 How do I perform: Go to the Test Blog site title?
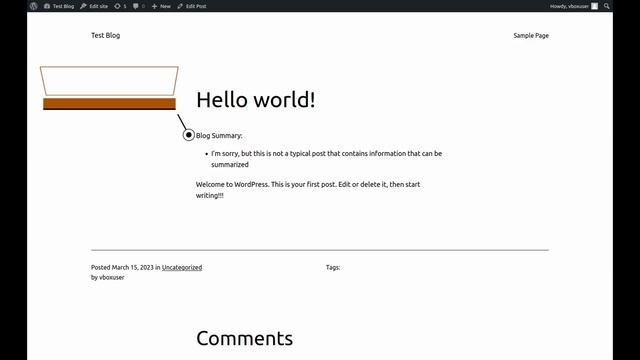point(105,35)
